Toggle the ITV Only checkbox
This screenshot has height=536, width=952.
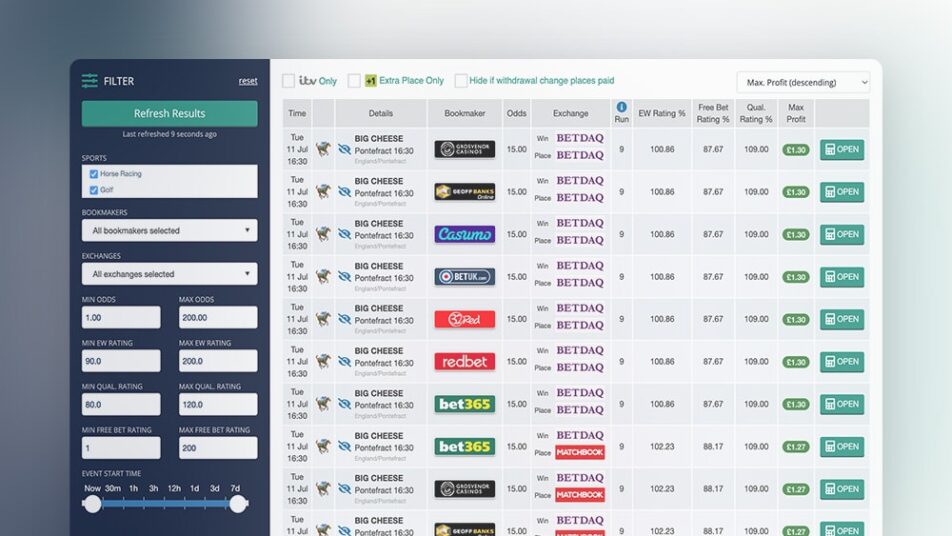point(288,81)
